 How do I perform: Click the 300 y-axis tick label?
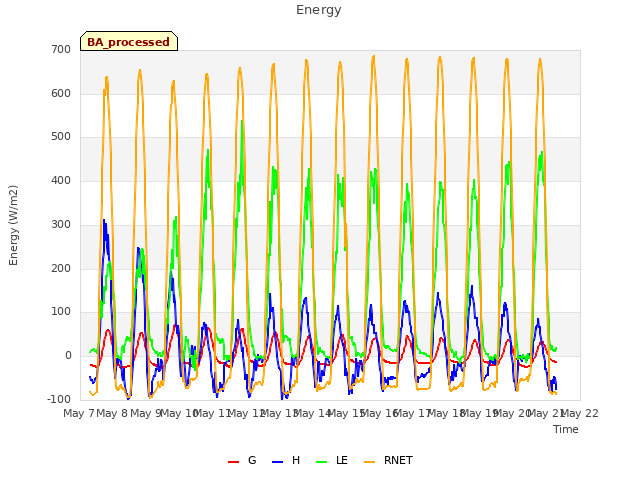[61, 224]
